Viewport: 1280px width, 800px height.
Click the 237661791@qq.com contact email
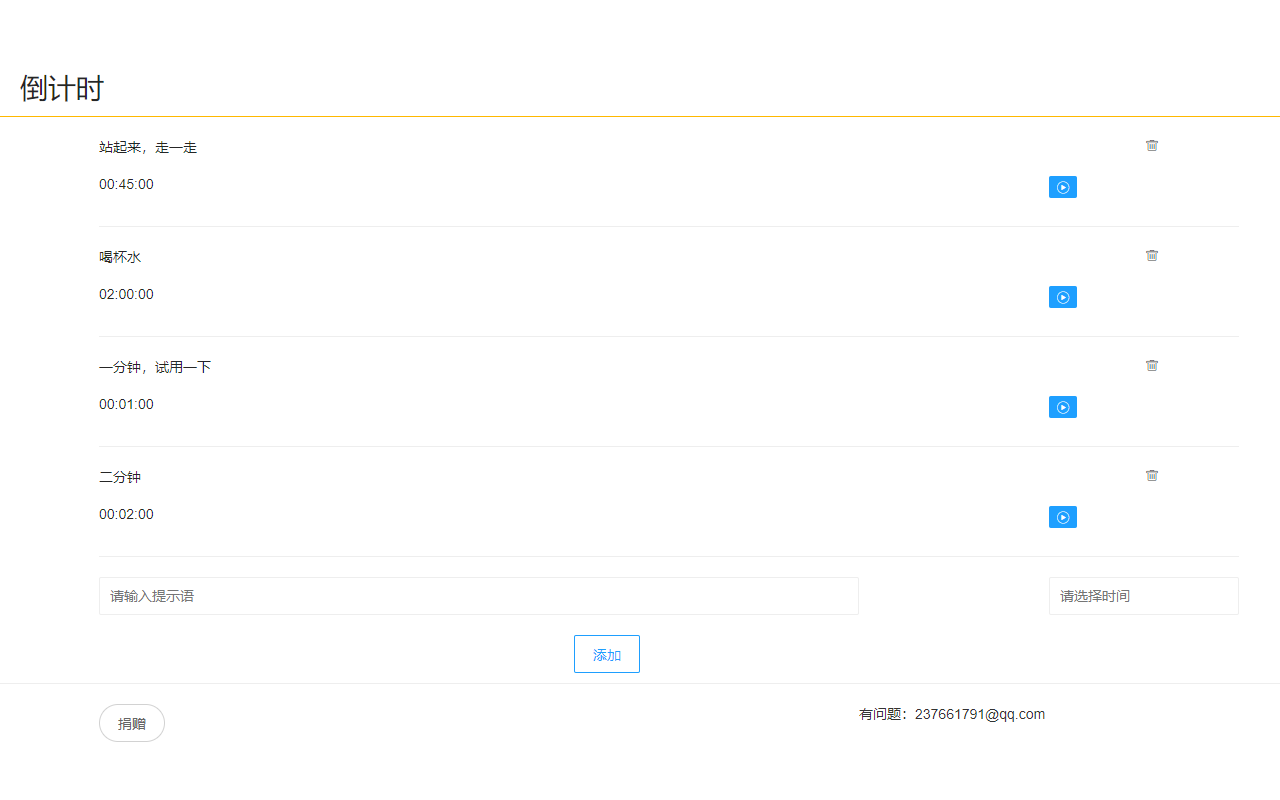click(x=980, y=714)
